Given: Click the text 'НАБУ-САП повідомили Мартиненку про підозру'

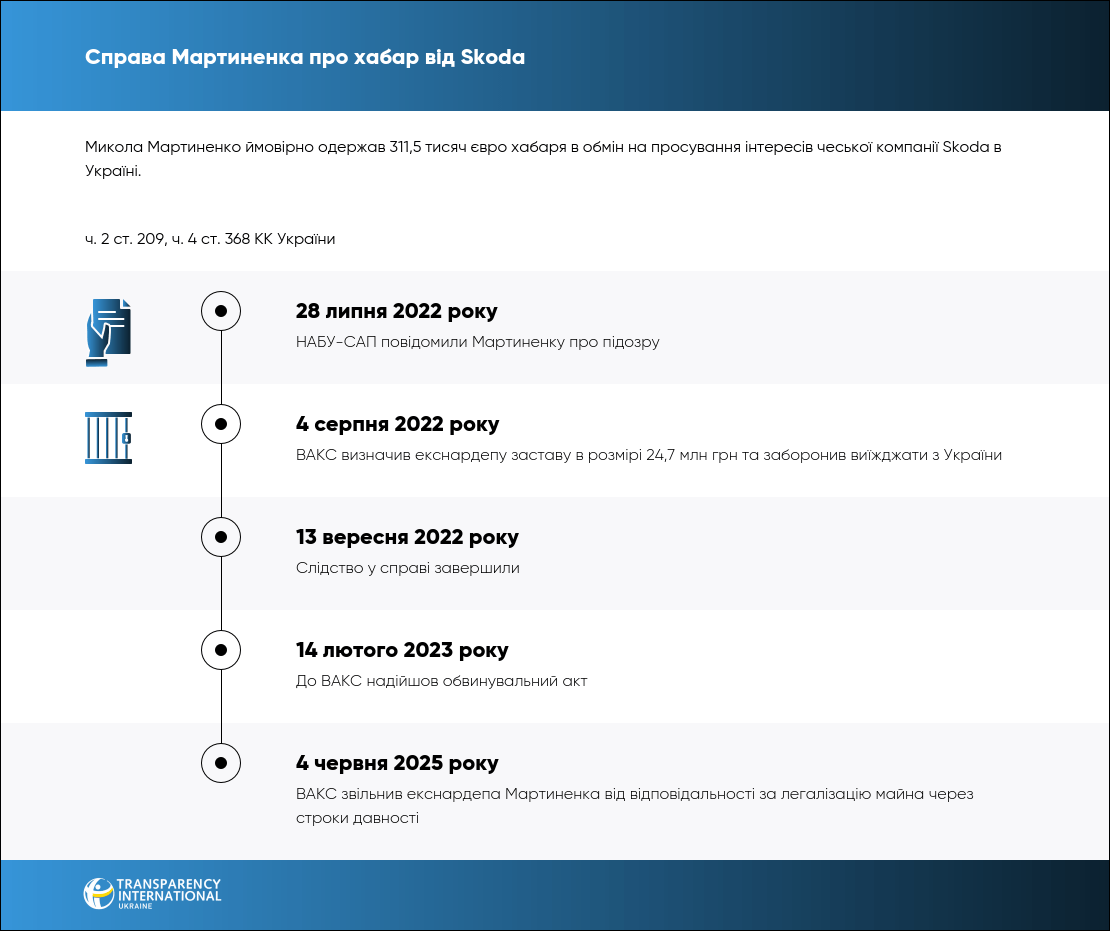Looking at the screenshot, I should point(477,342).
